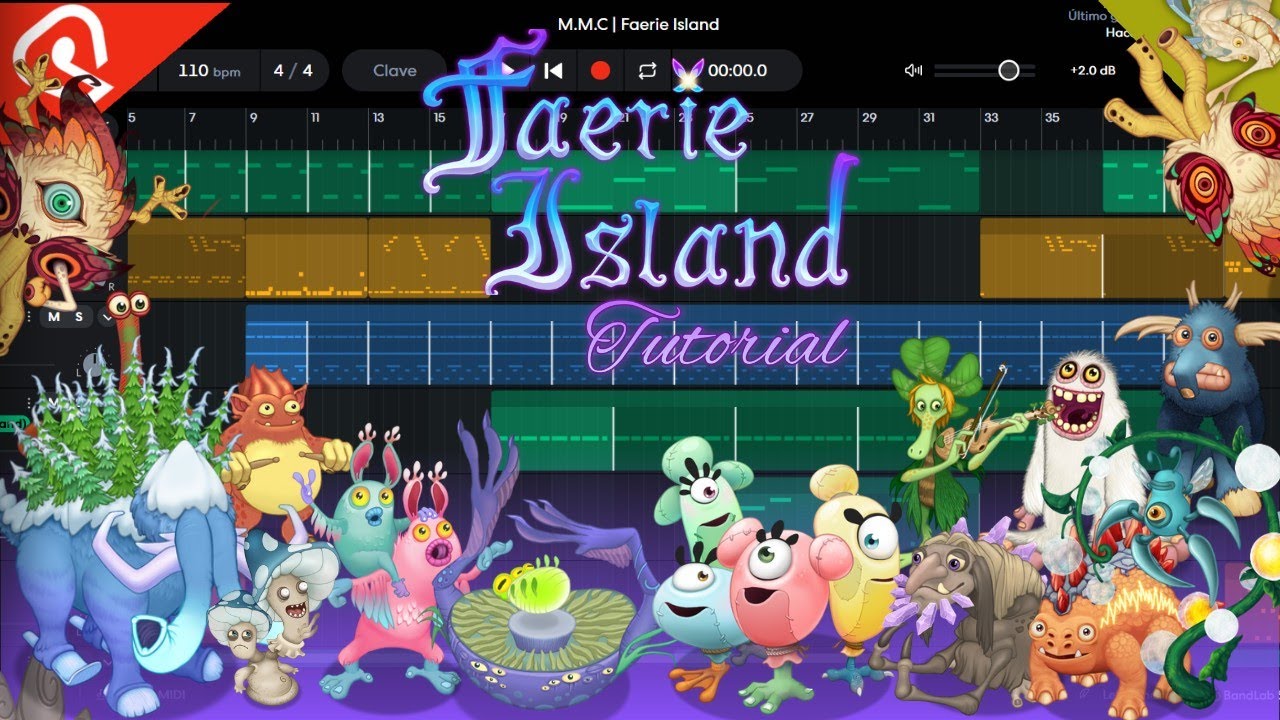Click bar 9 on the timeline ruler
This screenshot has height=720, width=1280.
[254, 118]
